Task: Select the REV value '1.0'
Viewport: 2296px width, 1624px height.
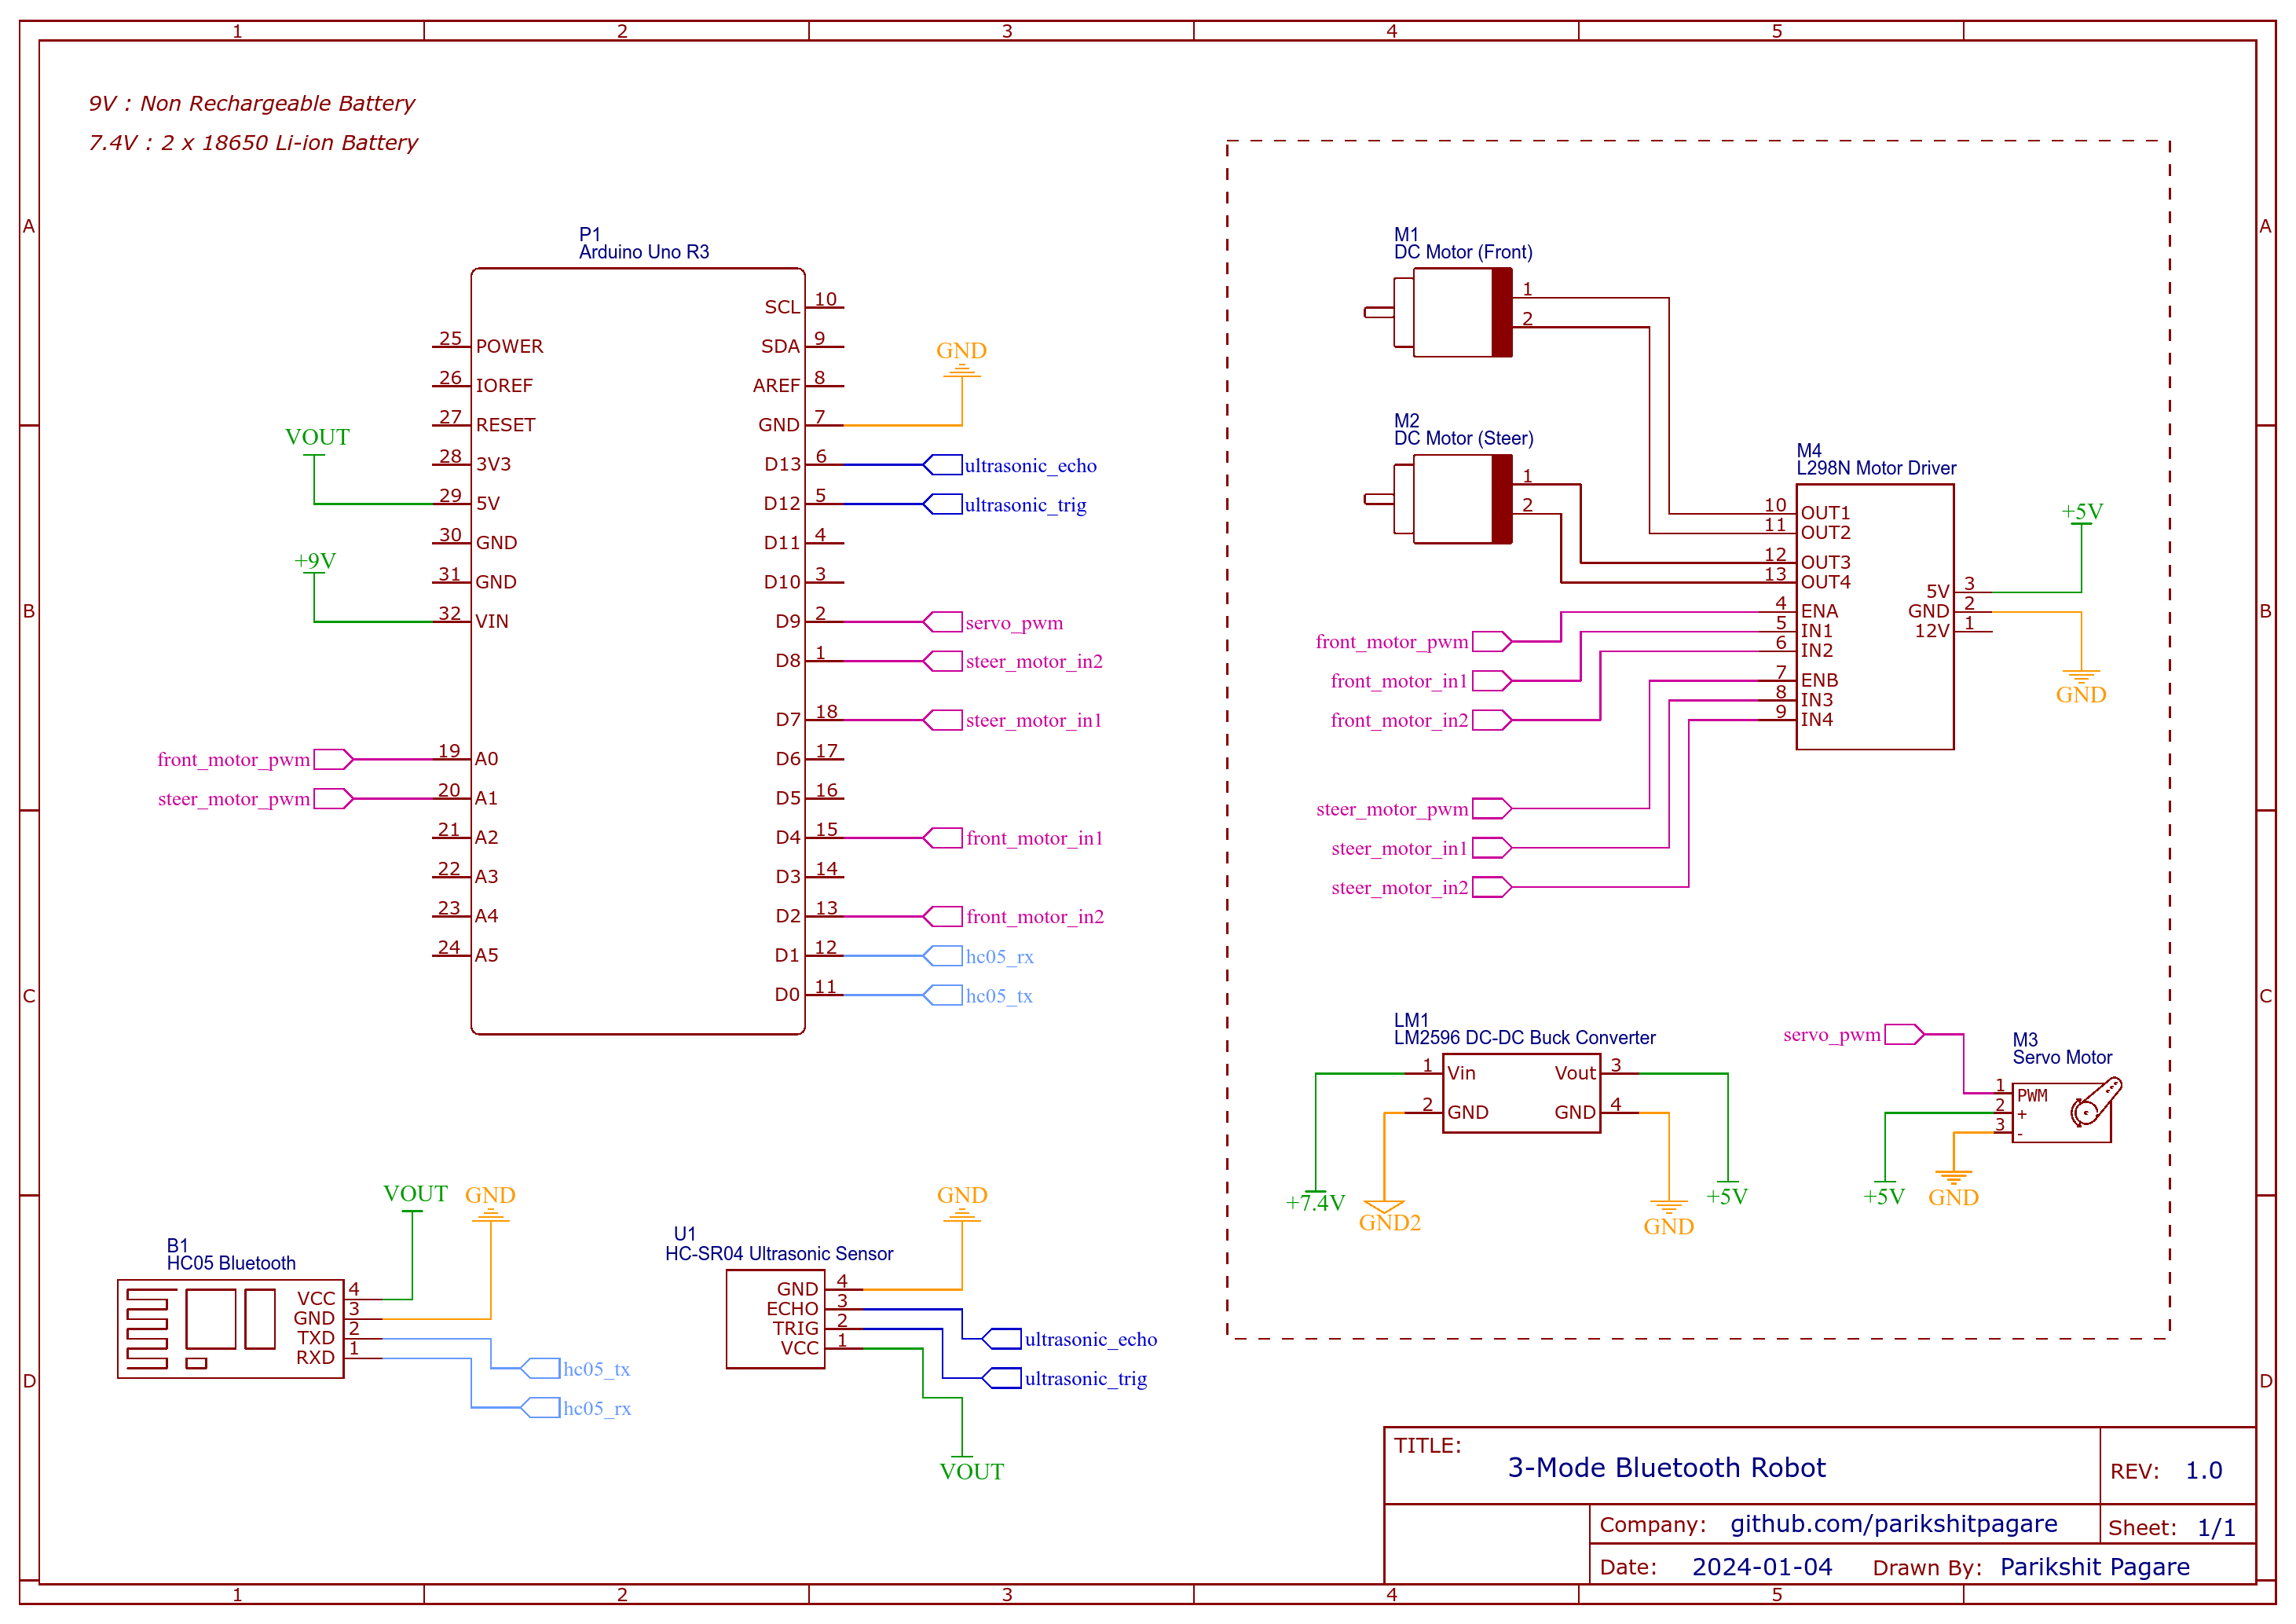Action: pos(2203,1471)
